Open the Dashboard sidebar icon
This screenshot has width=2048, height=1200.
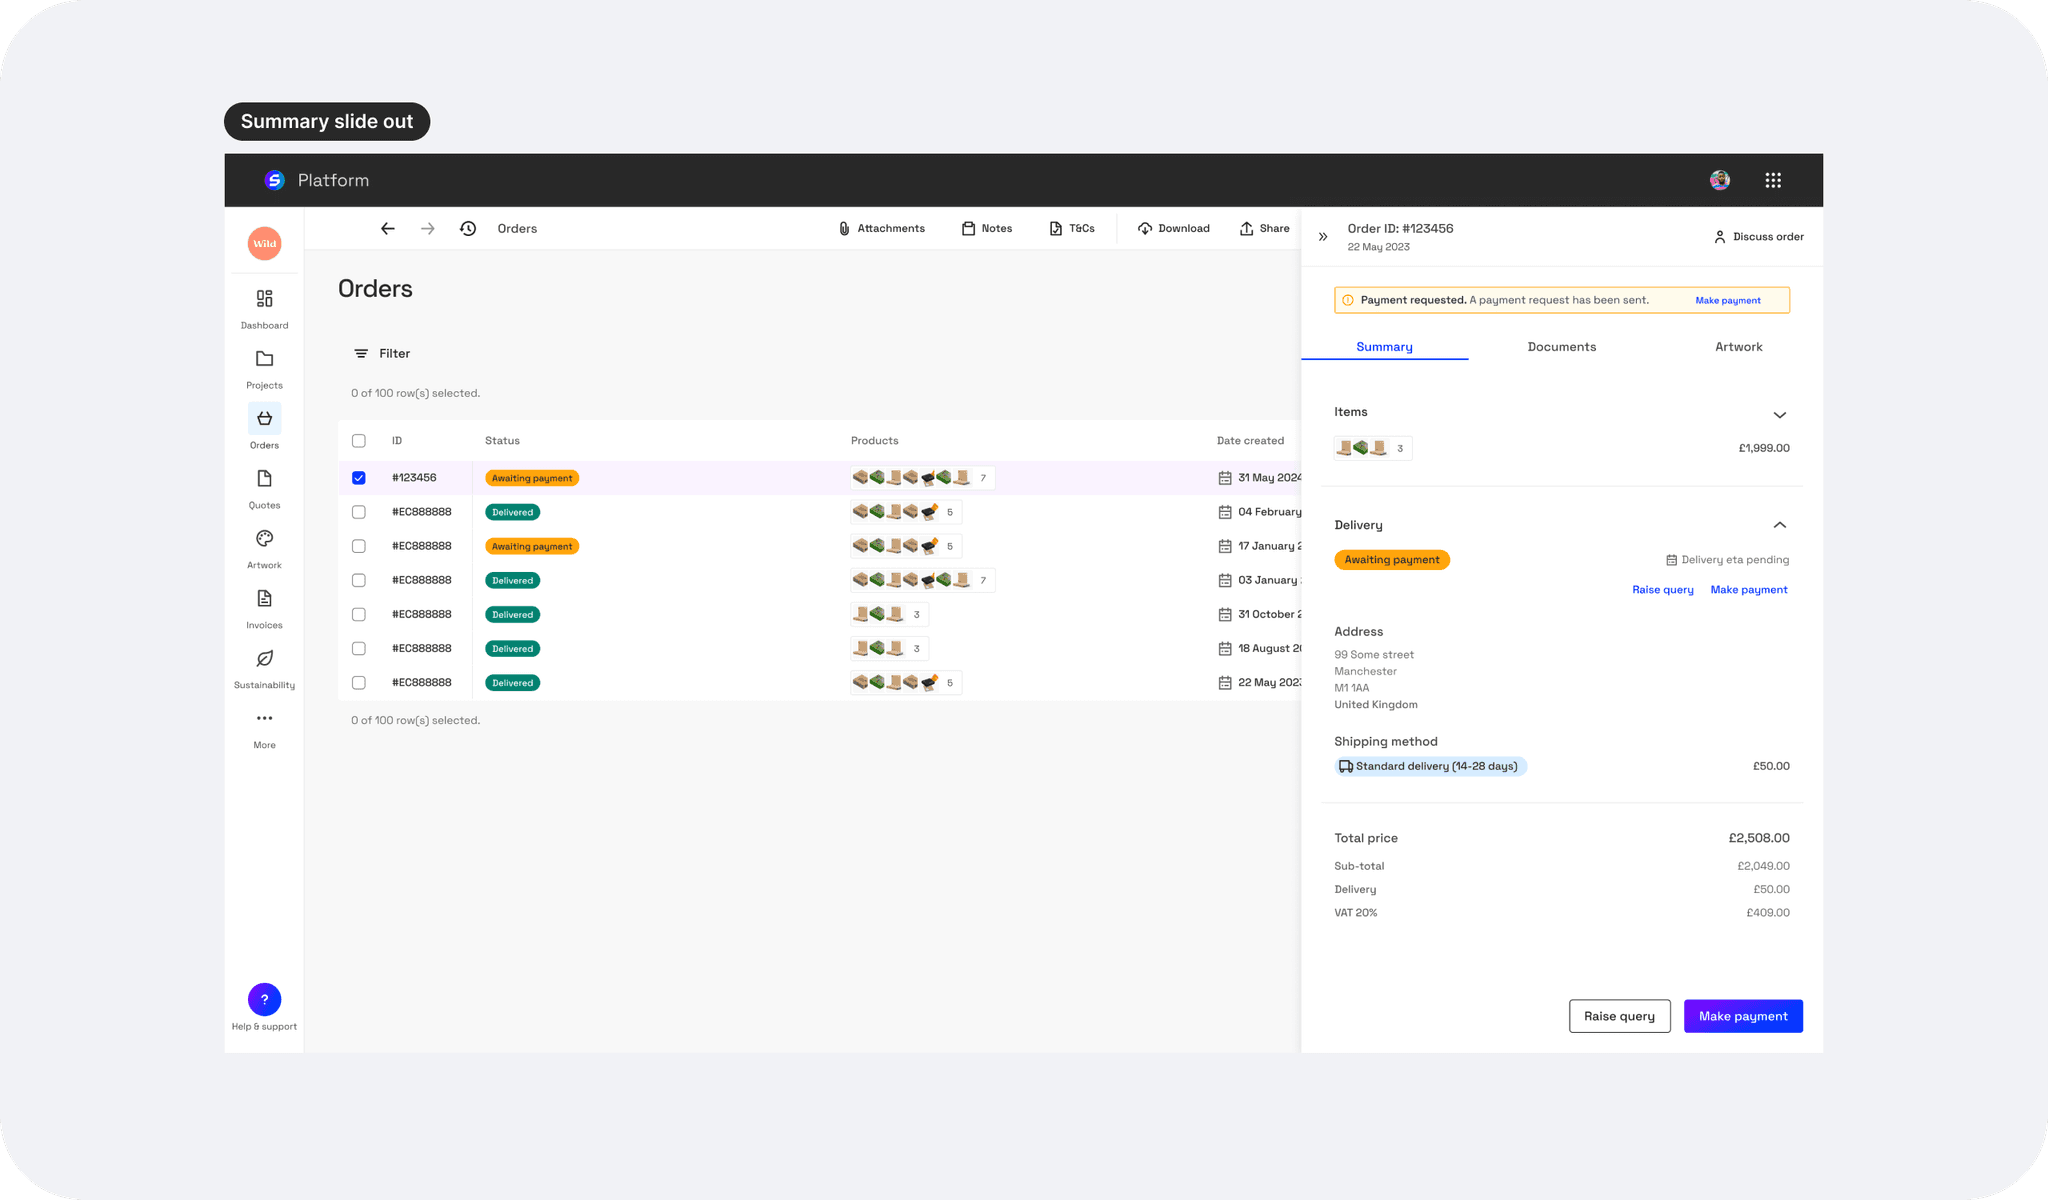click(264, 299)
